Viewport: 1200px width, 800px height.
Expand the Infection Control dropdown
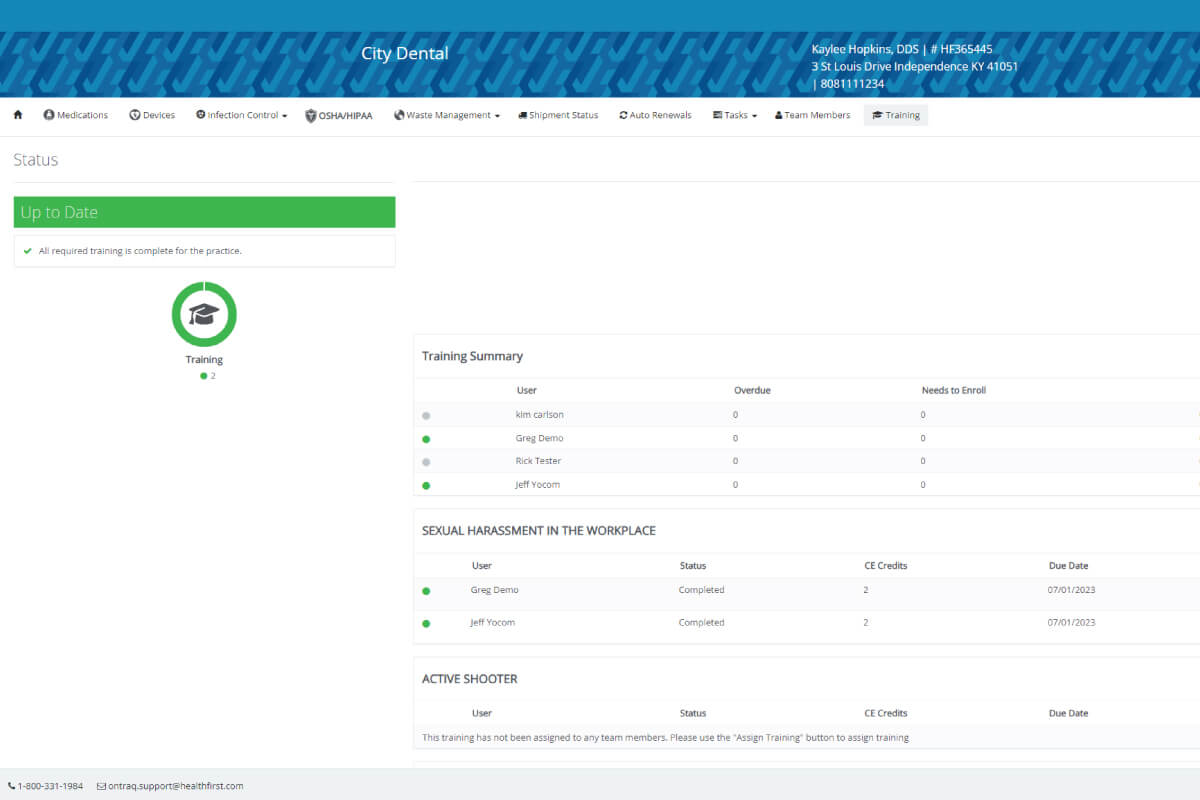tap(242, 115)
